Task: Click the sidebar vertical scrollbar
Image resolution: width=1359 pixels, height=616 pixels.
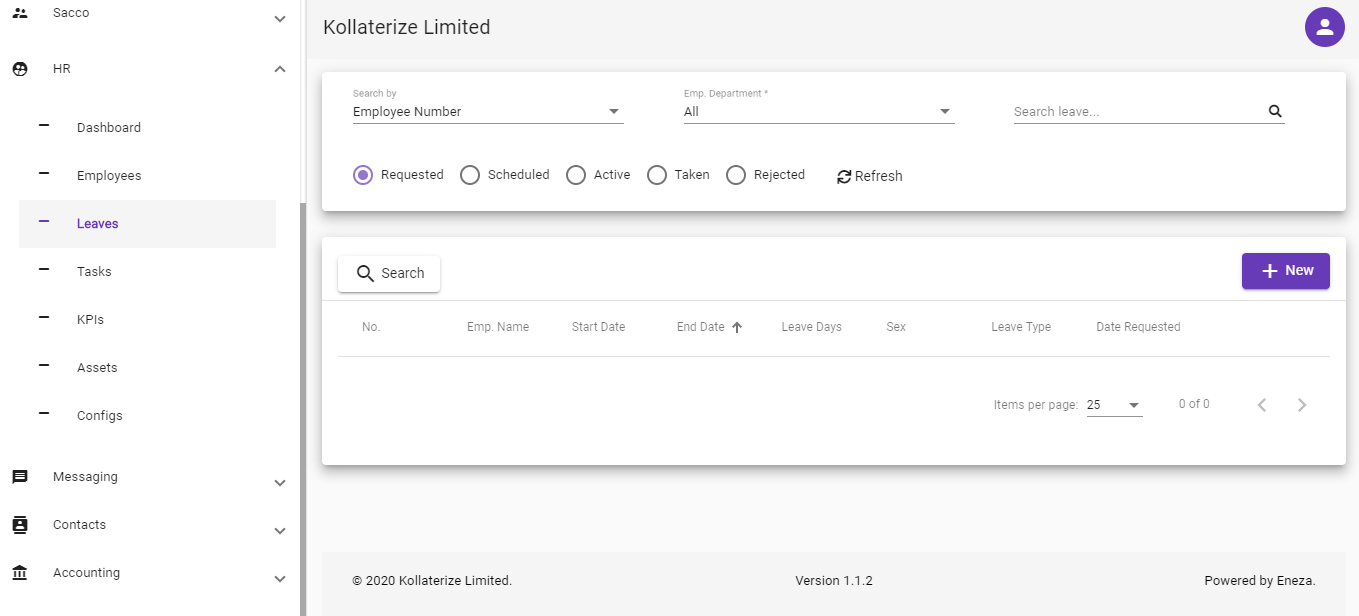Action: 303,408
